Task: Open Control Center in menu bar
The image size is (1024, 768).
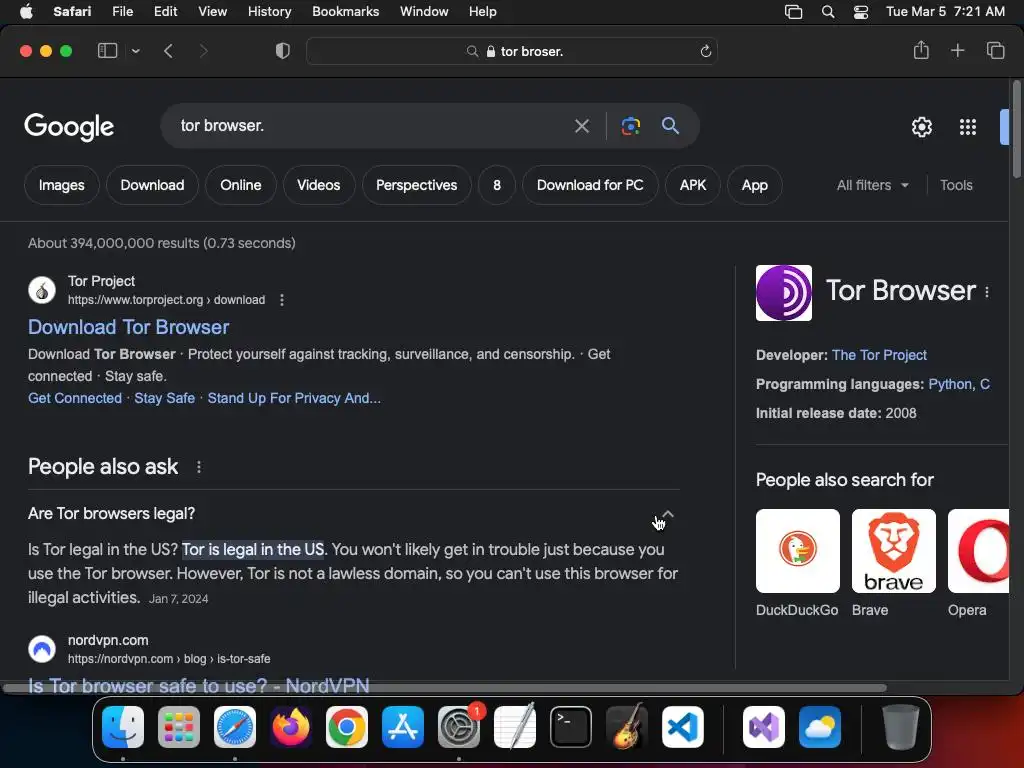Action: click(x=861, y=12)
